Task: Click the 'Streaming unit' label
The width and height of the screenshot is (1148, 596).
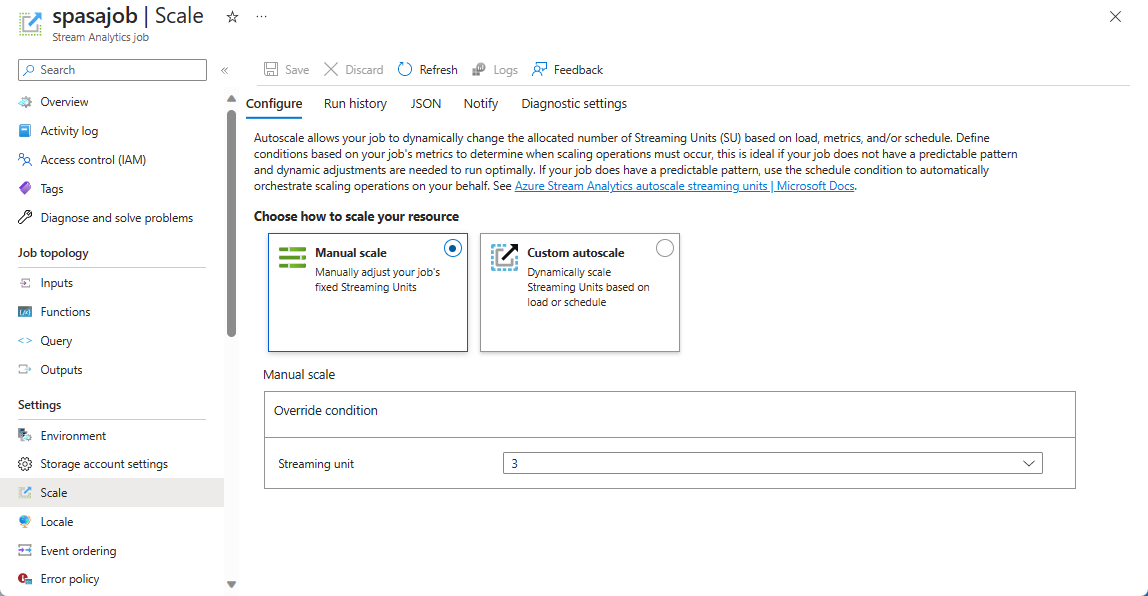Action: (316, 464)
